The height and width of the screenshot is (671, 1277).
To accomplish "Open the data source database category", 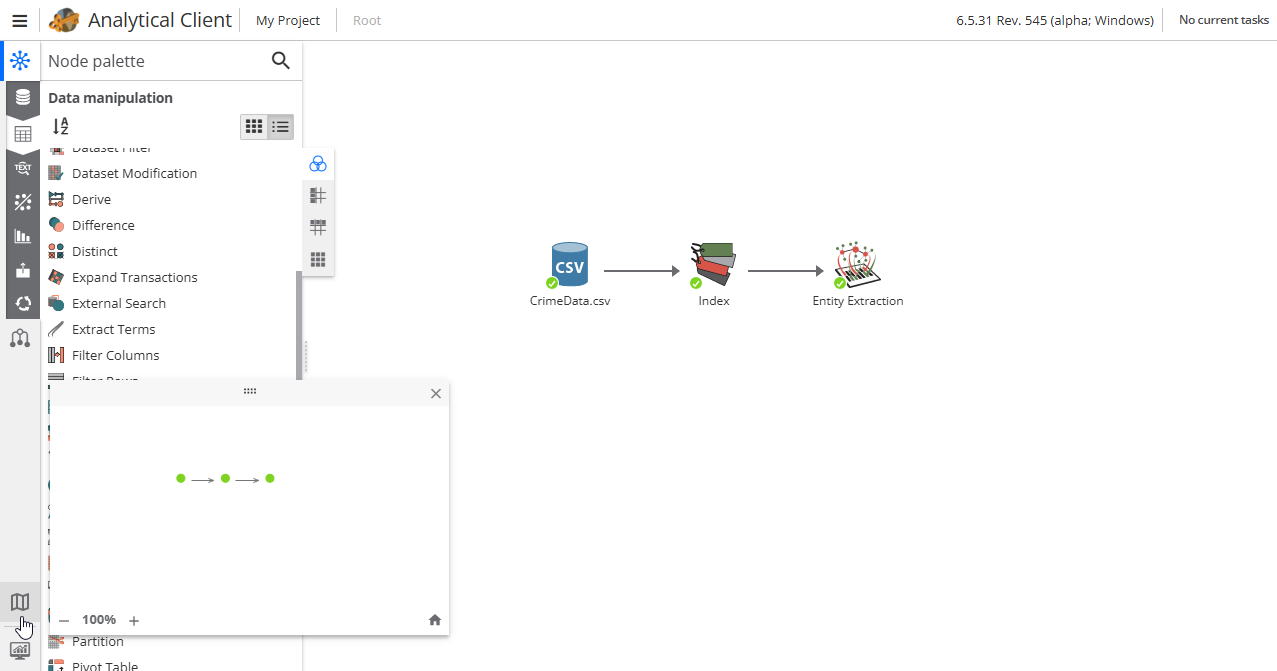I will click(22, 97).
